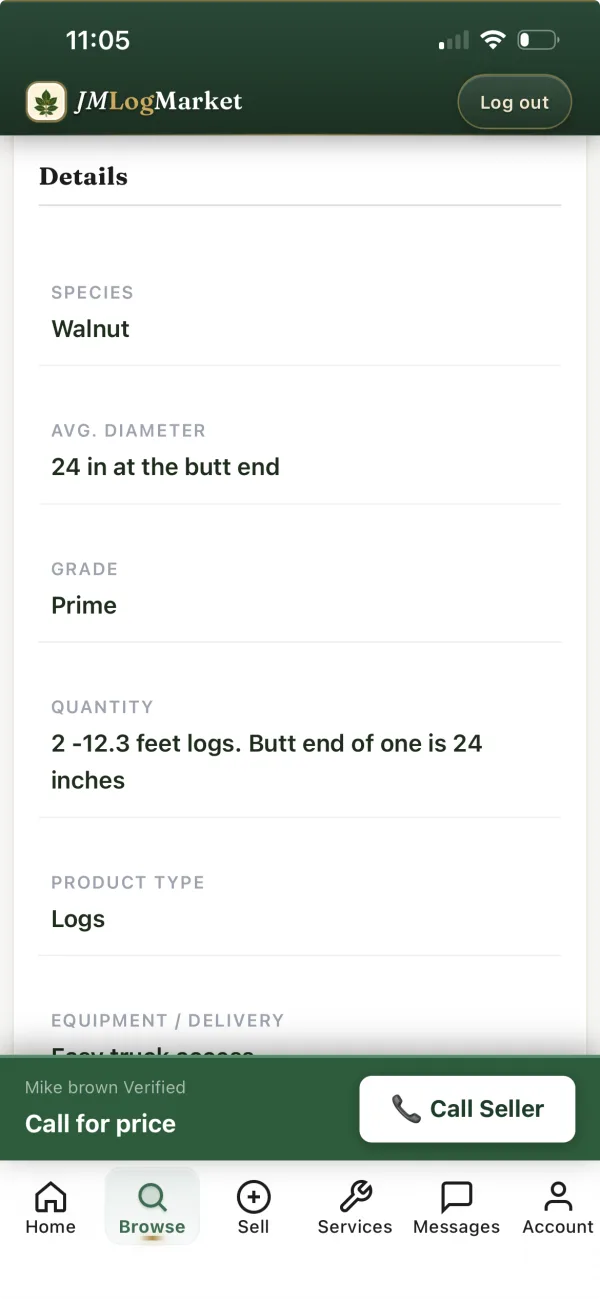Tap the battery indicator in status bar
This screenshot has width=600, height=1299.
pos(538,40)
